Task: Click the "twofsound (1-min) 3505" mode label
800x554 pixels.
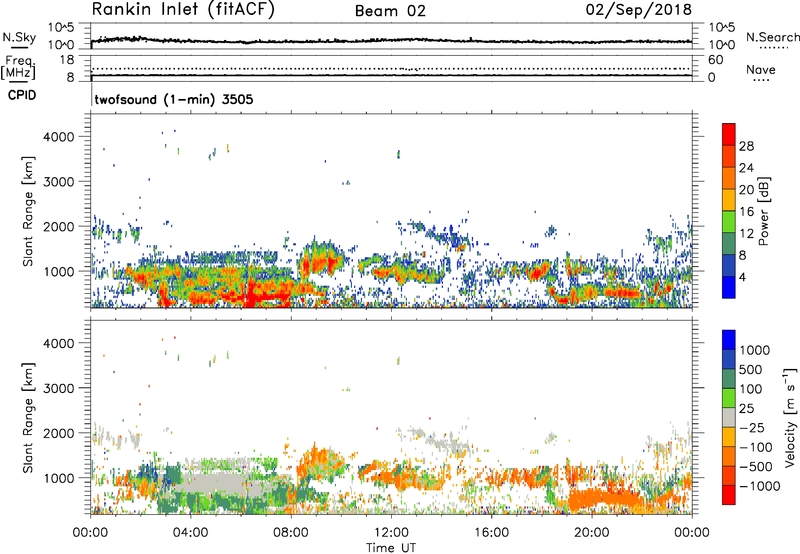Action: pyautogui.click(x=174, y=99)
